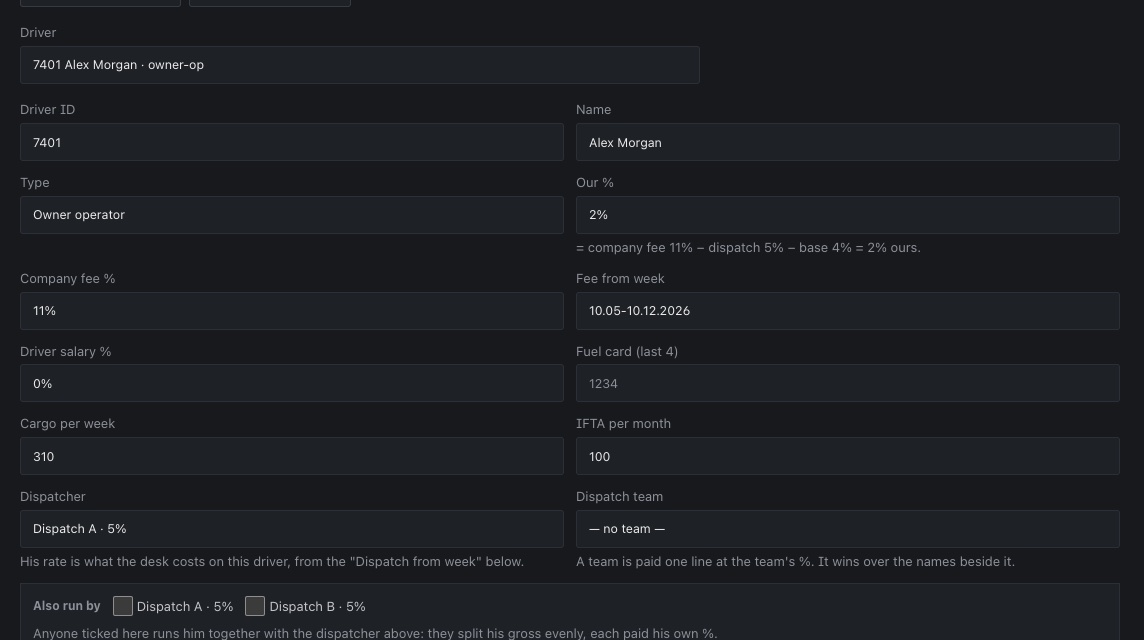The height and width of the screenshot is (640, 1144).
Task: Click the Driver salary % field
Action: (x=292, y=383)
